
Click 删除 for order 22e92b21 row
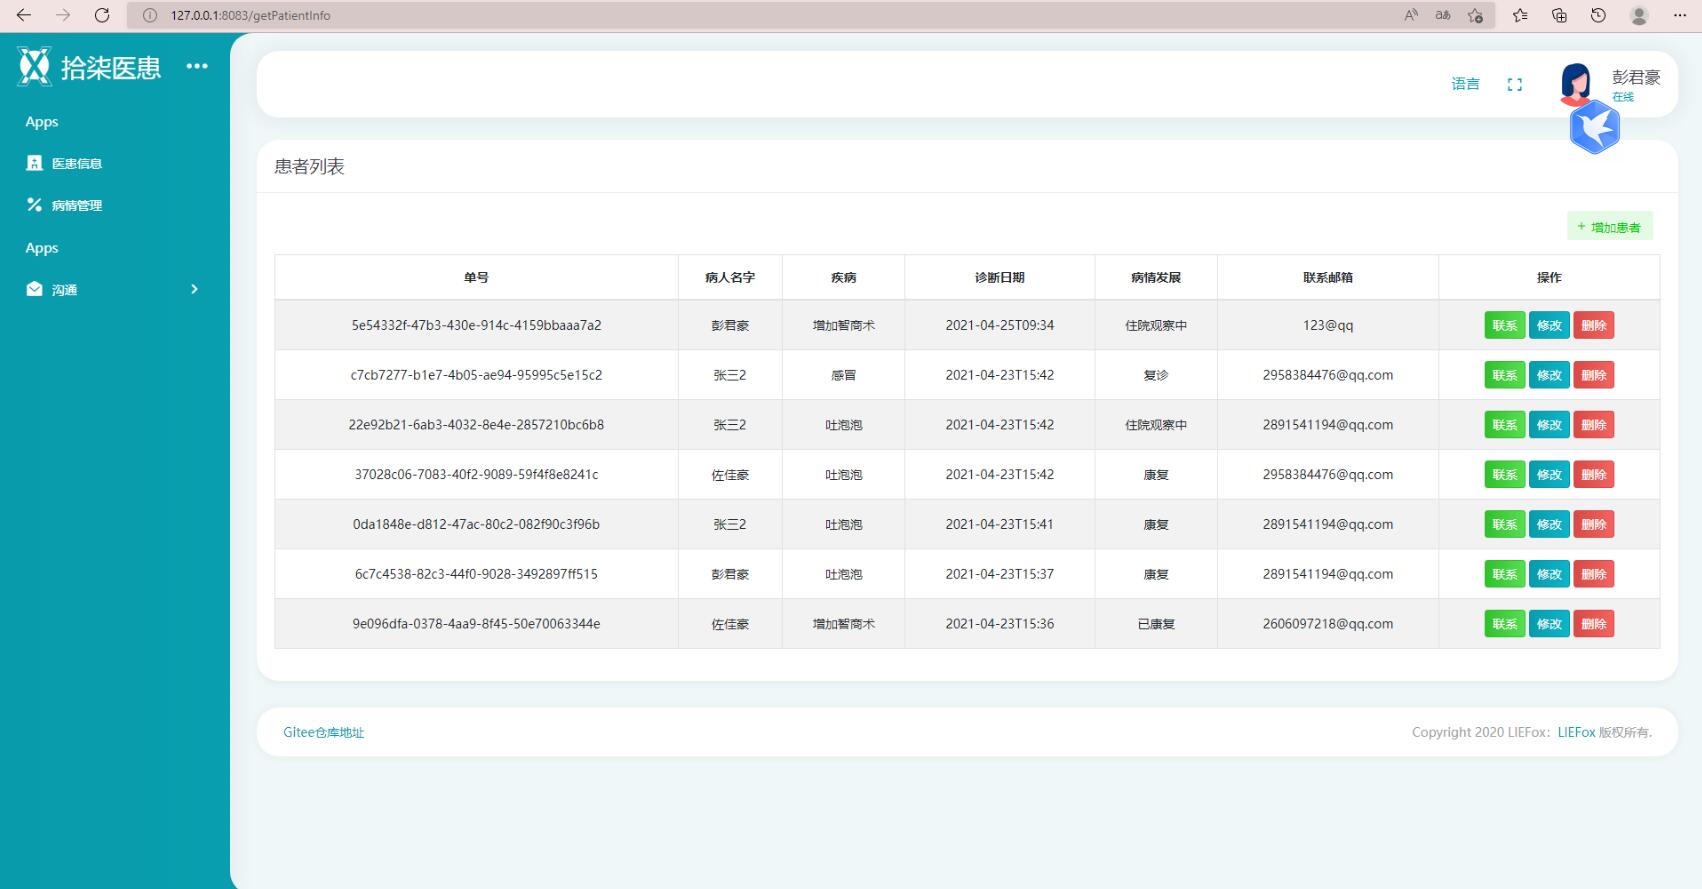click(1593, 425)
